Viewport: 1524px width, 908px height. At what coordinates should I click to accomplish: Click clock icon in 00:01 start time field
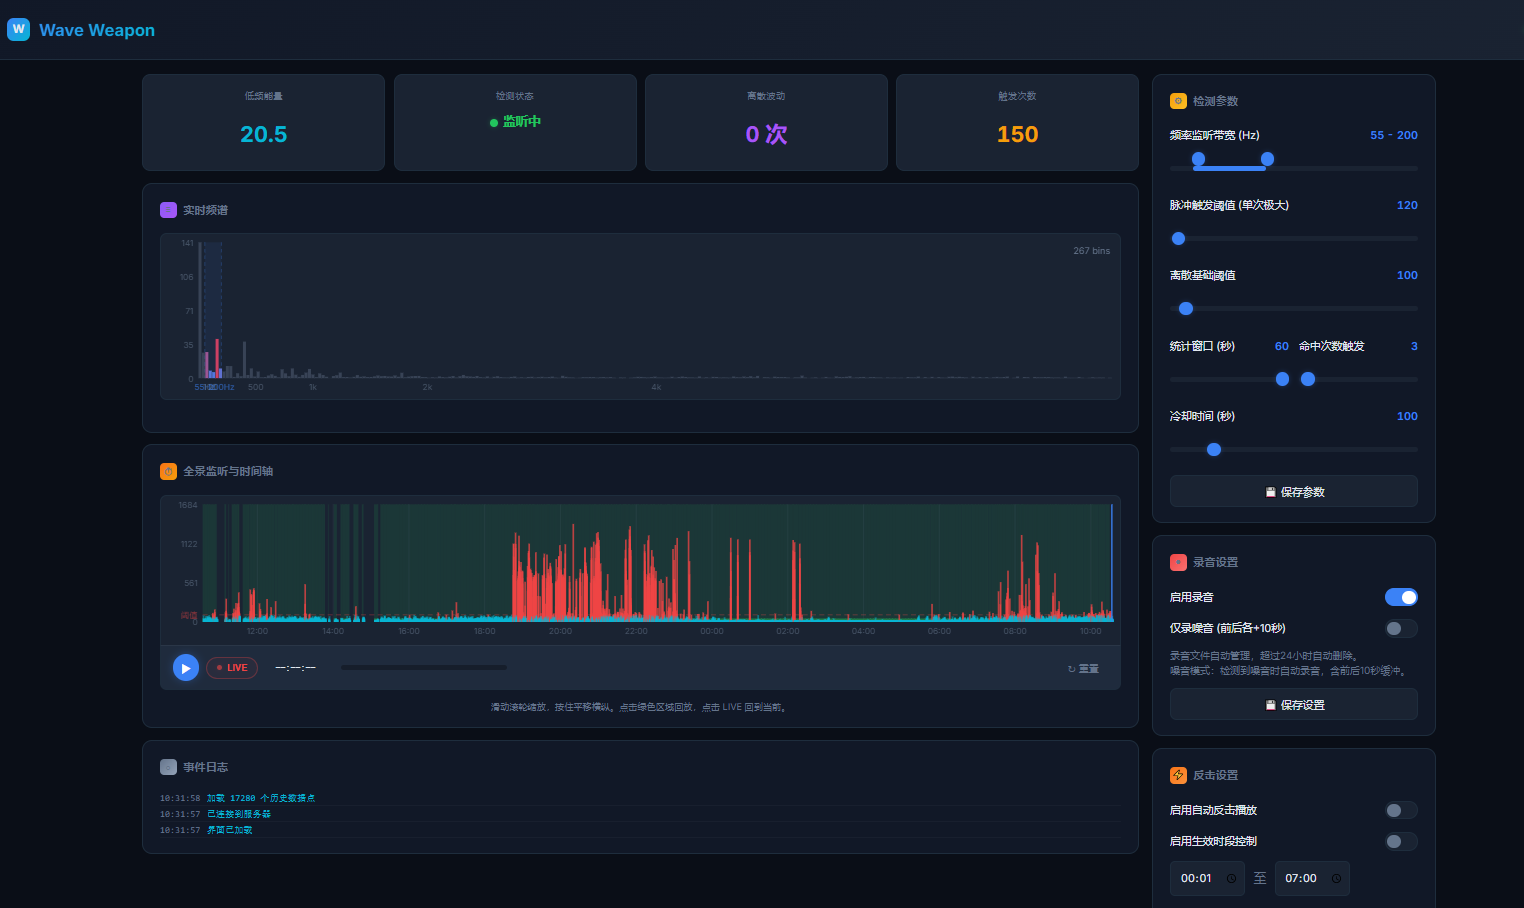[x=1231, y=879]
